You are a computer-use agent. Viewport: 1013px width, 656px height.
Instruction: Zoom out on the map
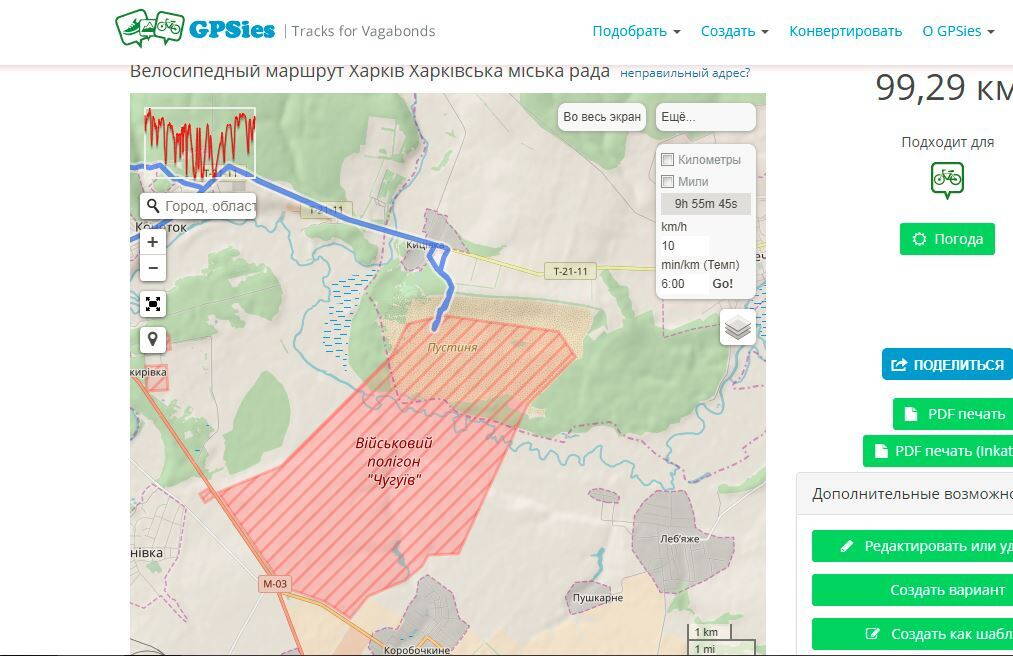pyautogui.click(x=153, y=268)
